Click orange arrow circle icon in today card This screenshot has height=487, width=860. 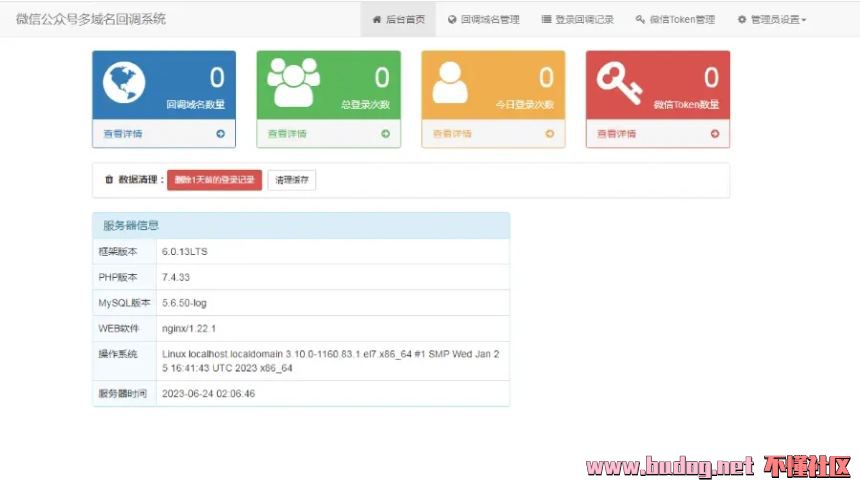[550, 133]
